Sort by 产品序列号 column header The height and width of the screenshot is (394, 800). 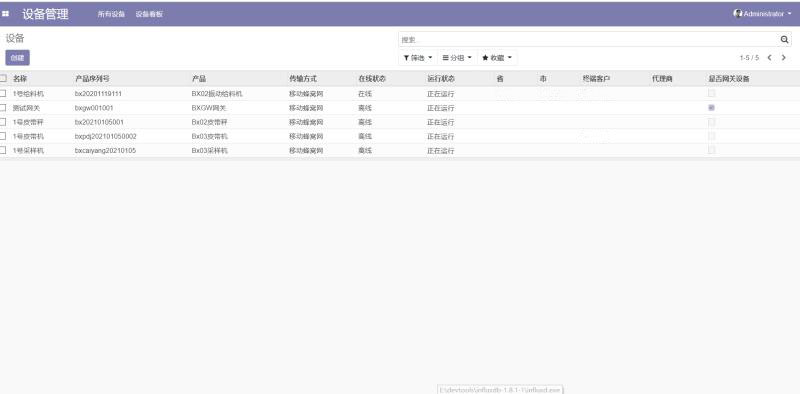coord(92,79)
